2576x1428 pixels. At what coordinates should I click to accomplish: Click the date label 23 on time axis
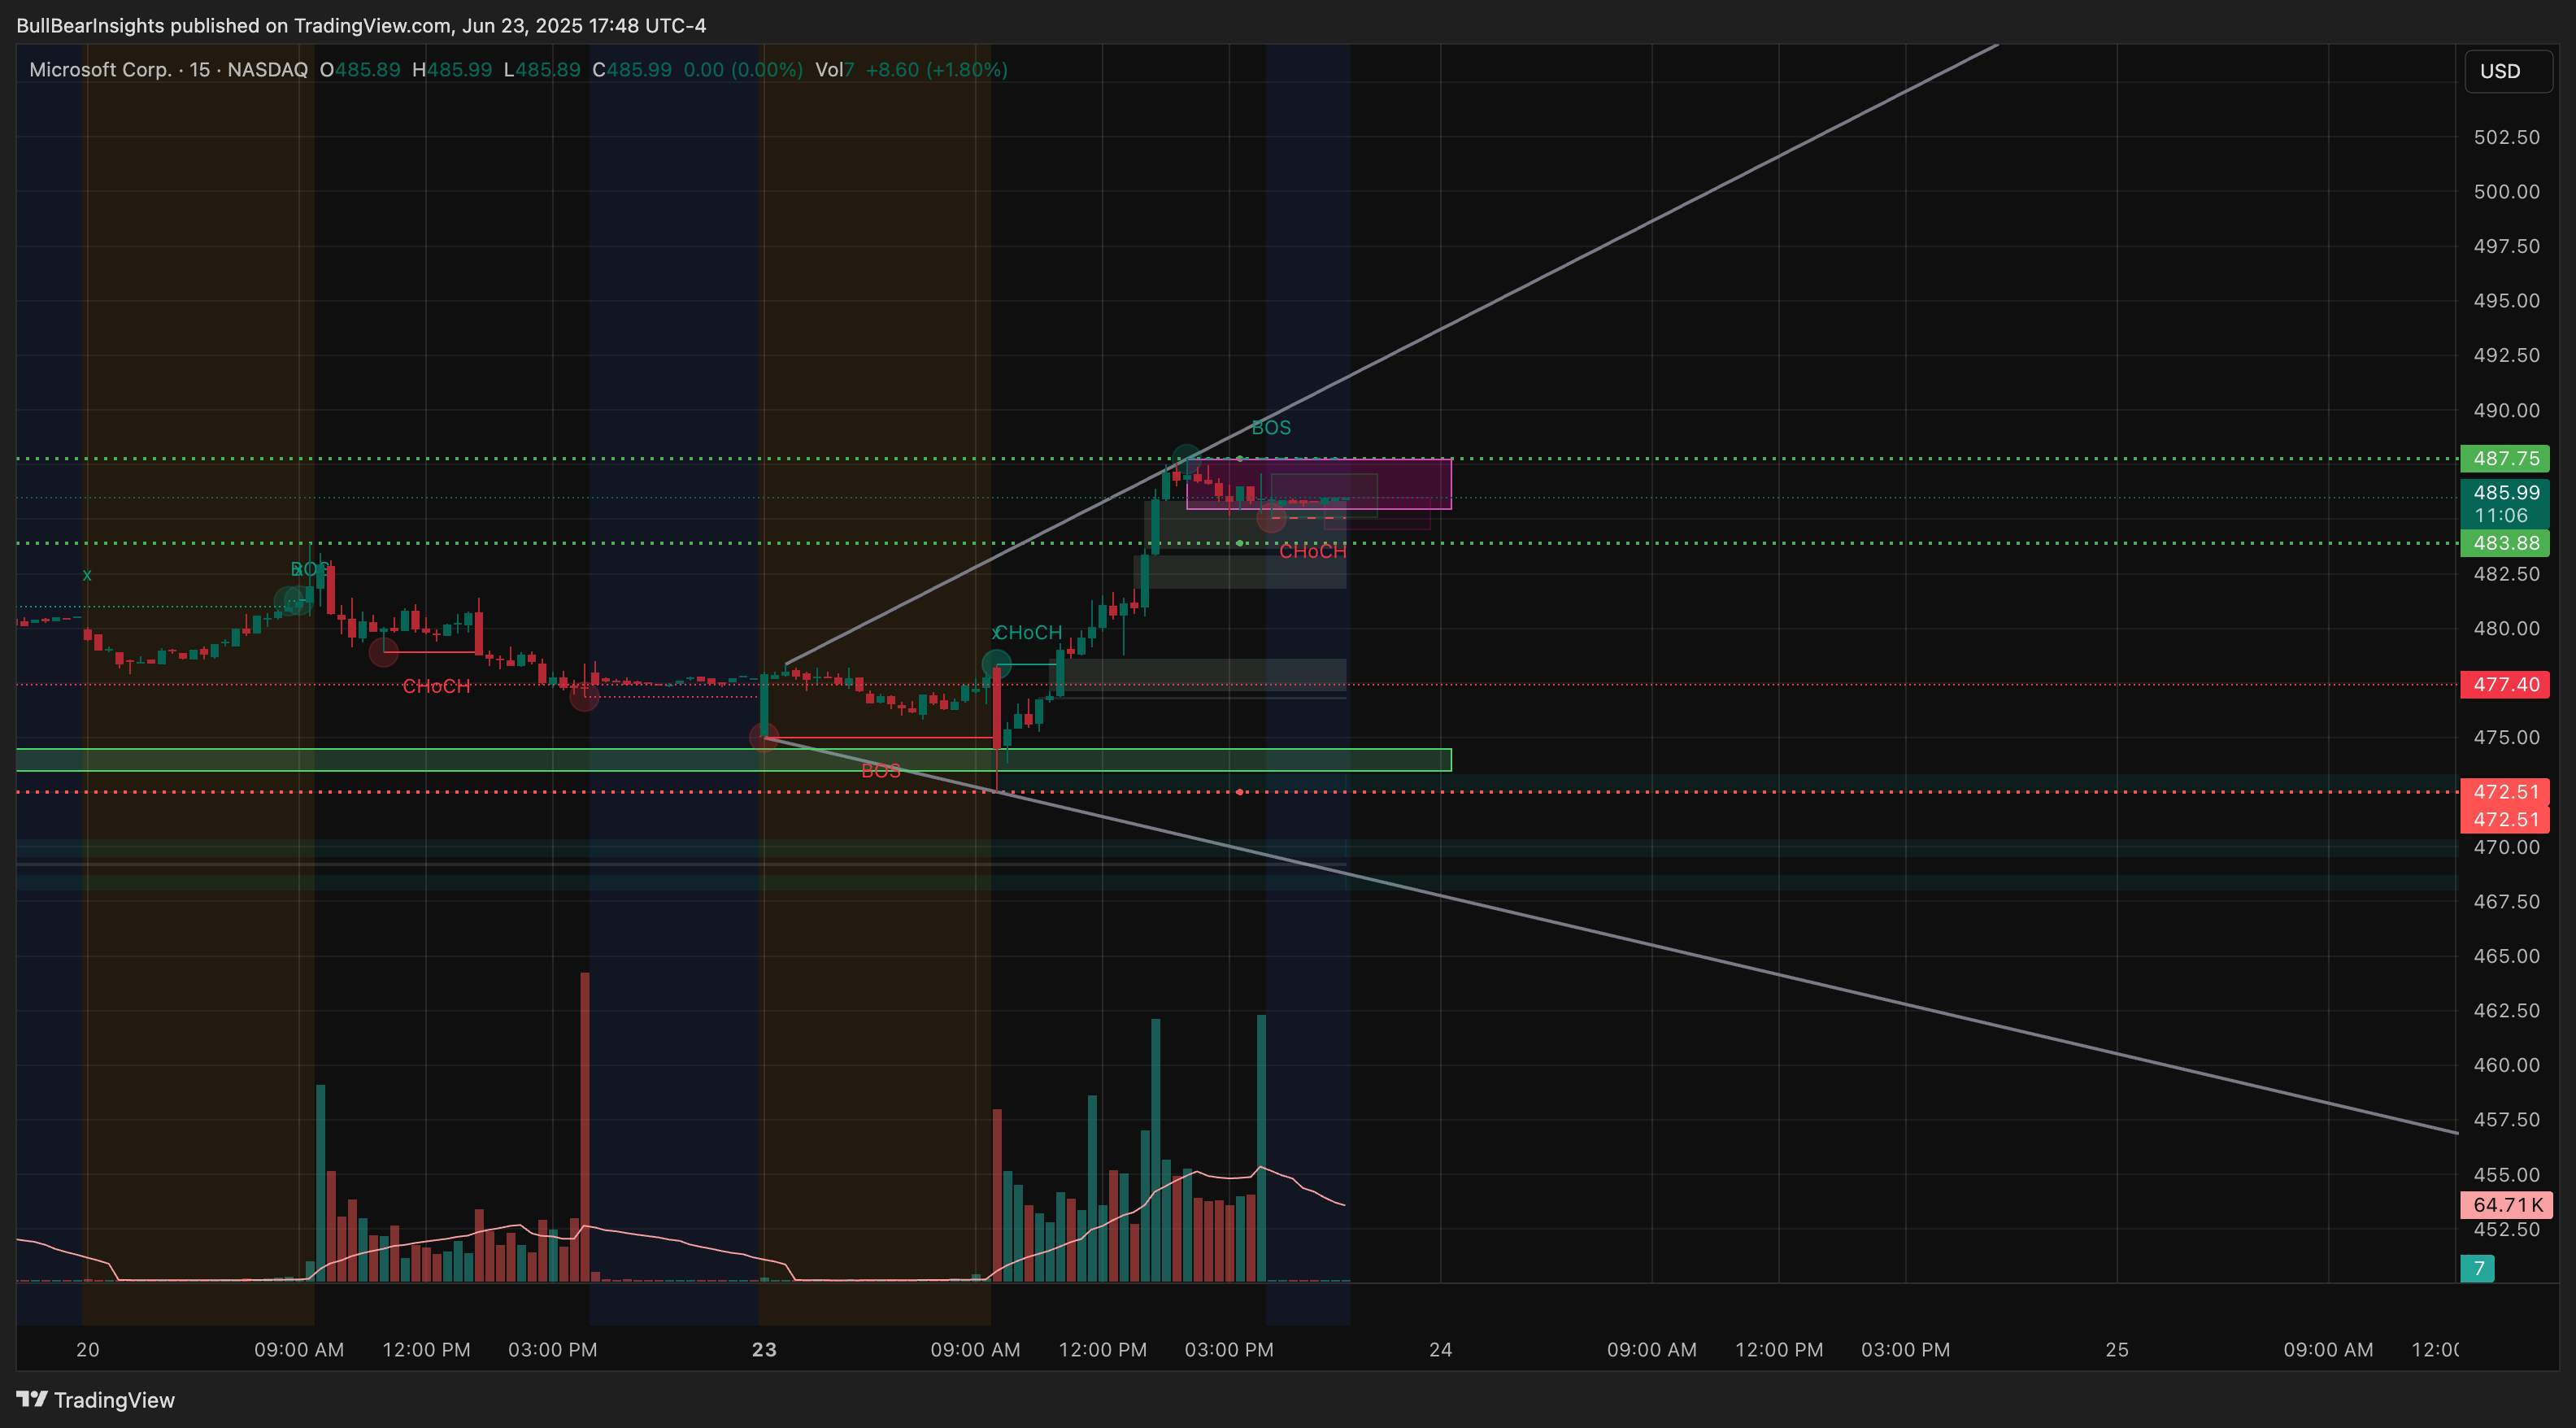click(764, 1349)
